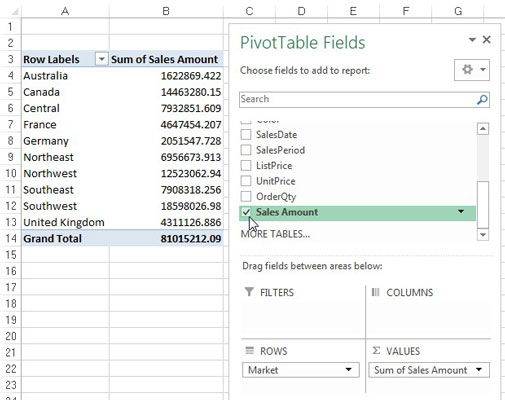Select the Northwest cell
Screen dimensions: 505x400
tap(65, 173)
